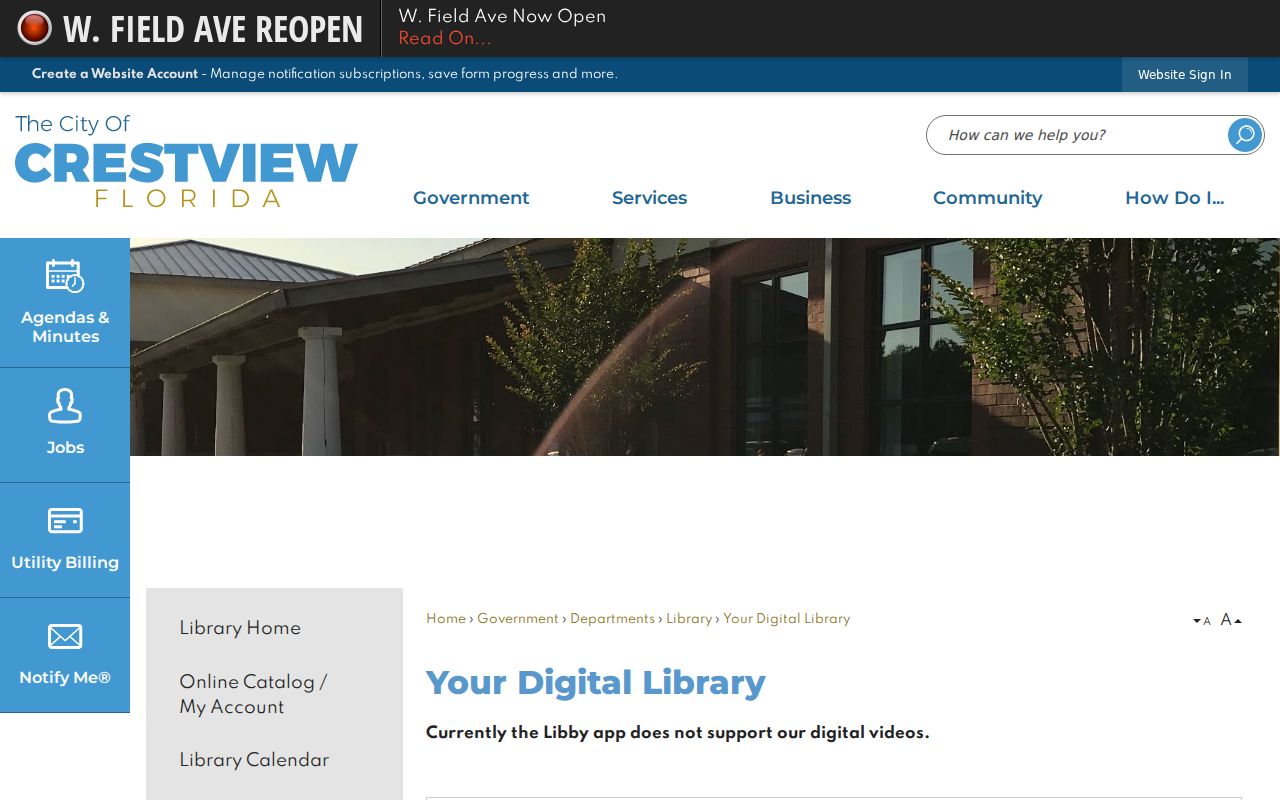Image resolution: width=1280 pixels, height=800 pixels.
Task: Follow the Read On... alert link
Action: [x=445, y=39]
